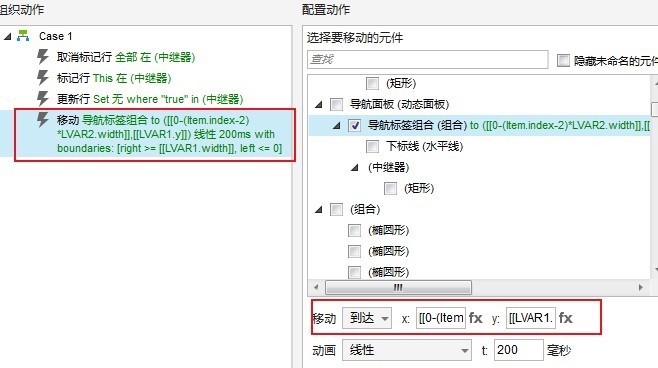Open fx editor for x value
This screenshot has height=368, width=658.
pos(475,318)
